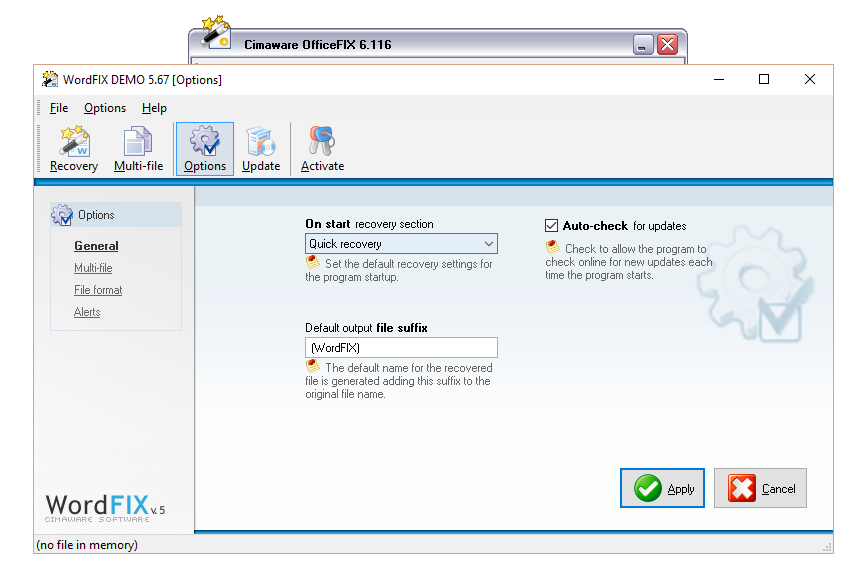Click the note icon under file suffix field
The image size is (864, 574).
pos(313,366)
